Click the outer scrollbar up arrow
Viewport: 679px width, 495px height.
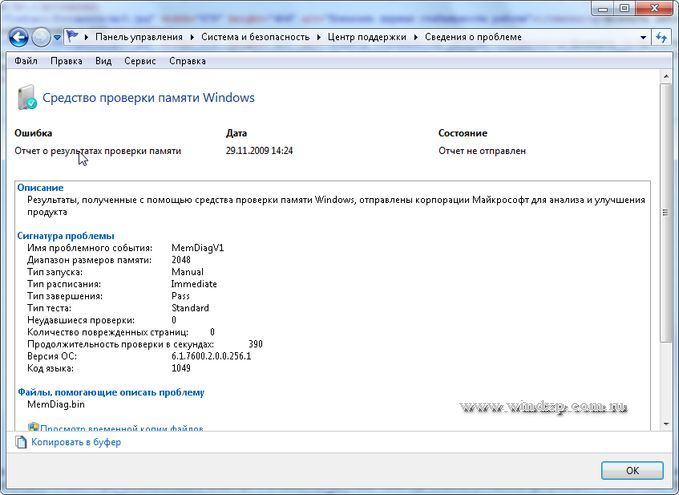click(666, 77)
